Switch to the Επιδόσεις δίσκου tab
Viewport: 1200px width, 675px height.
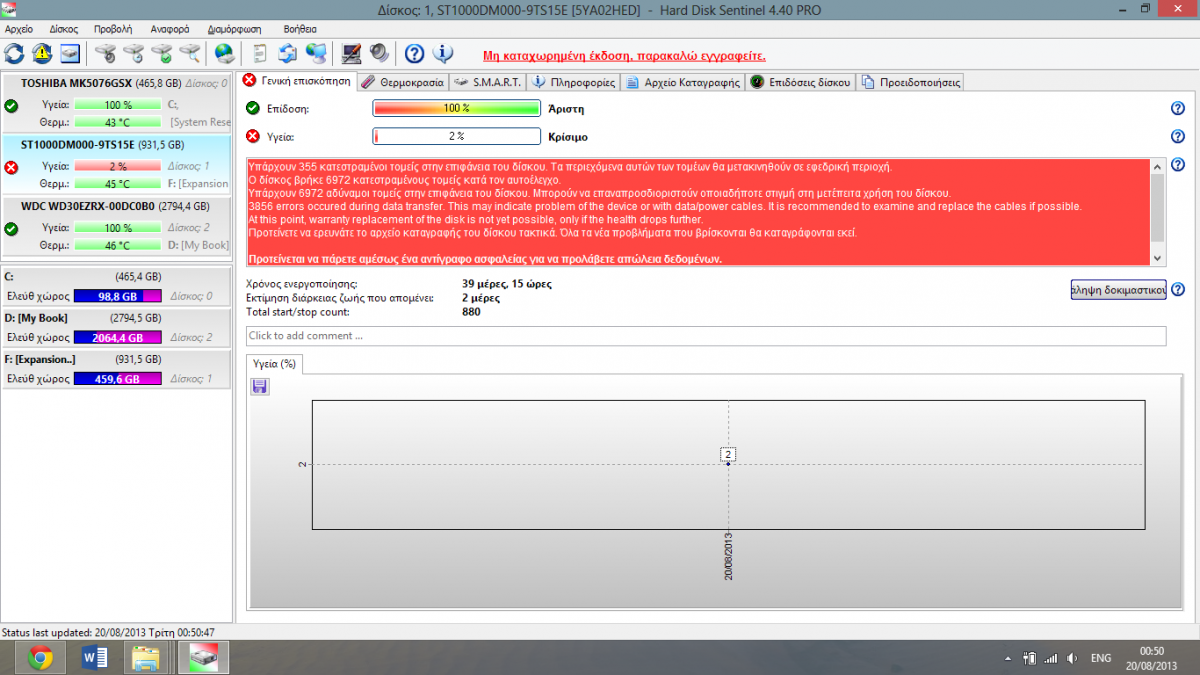pyautogui.click(x=801, y=82)
